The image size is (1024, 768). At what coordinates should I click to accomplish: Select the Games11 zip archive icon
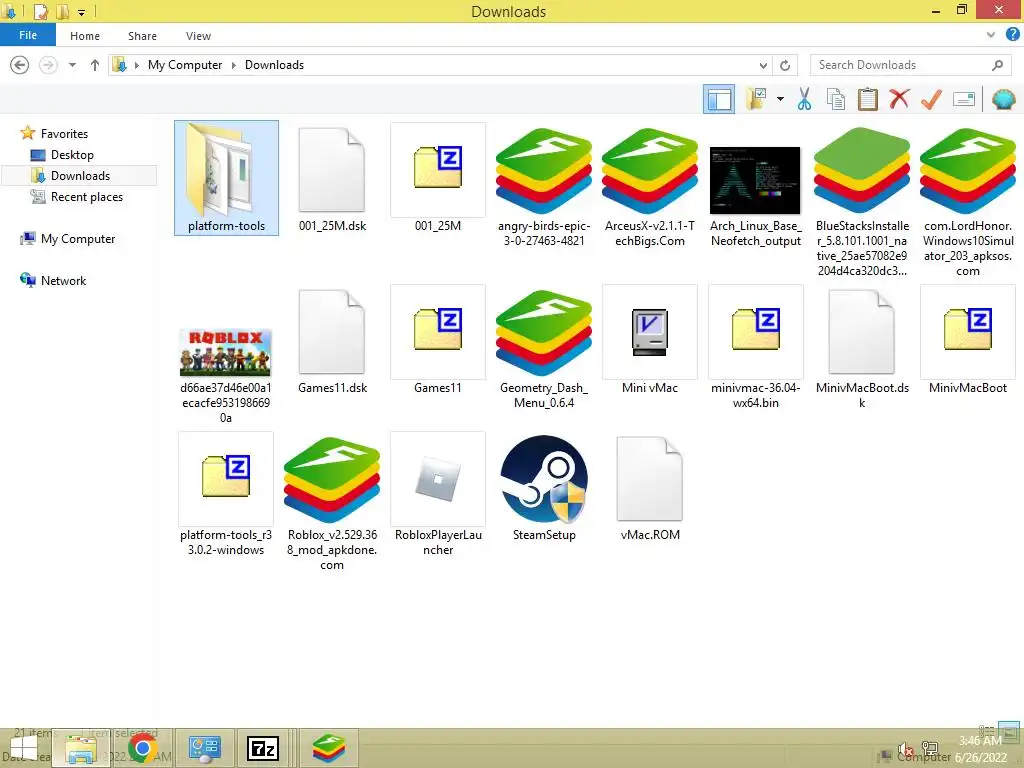point(438,329)
